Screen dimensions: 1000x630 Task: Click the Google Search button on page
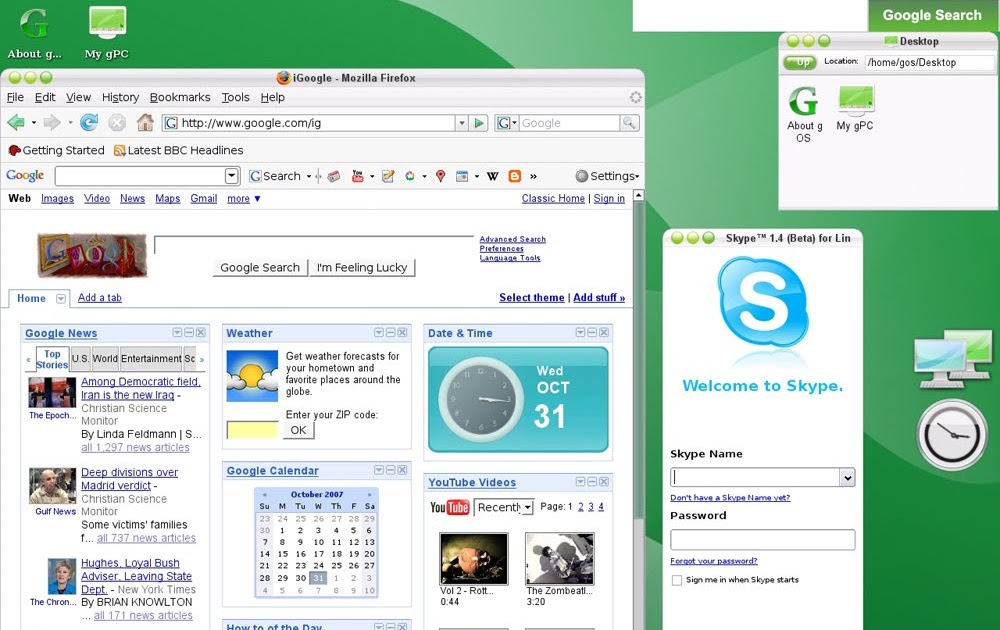tap(260, 268)
